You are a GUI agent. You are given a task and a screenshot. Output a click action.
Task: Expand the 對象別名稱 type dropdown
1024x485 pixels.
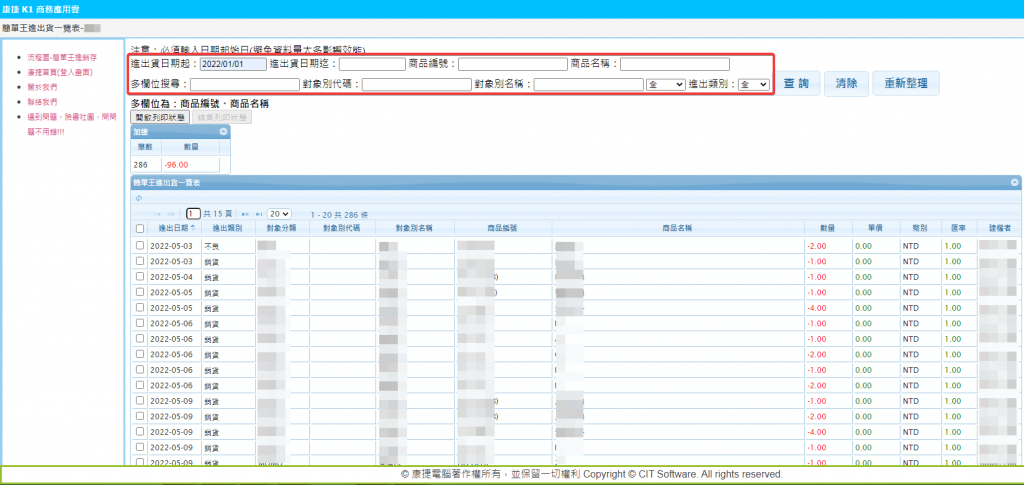click(665, 85)
